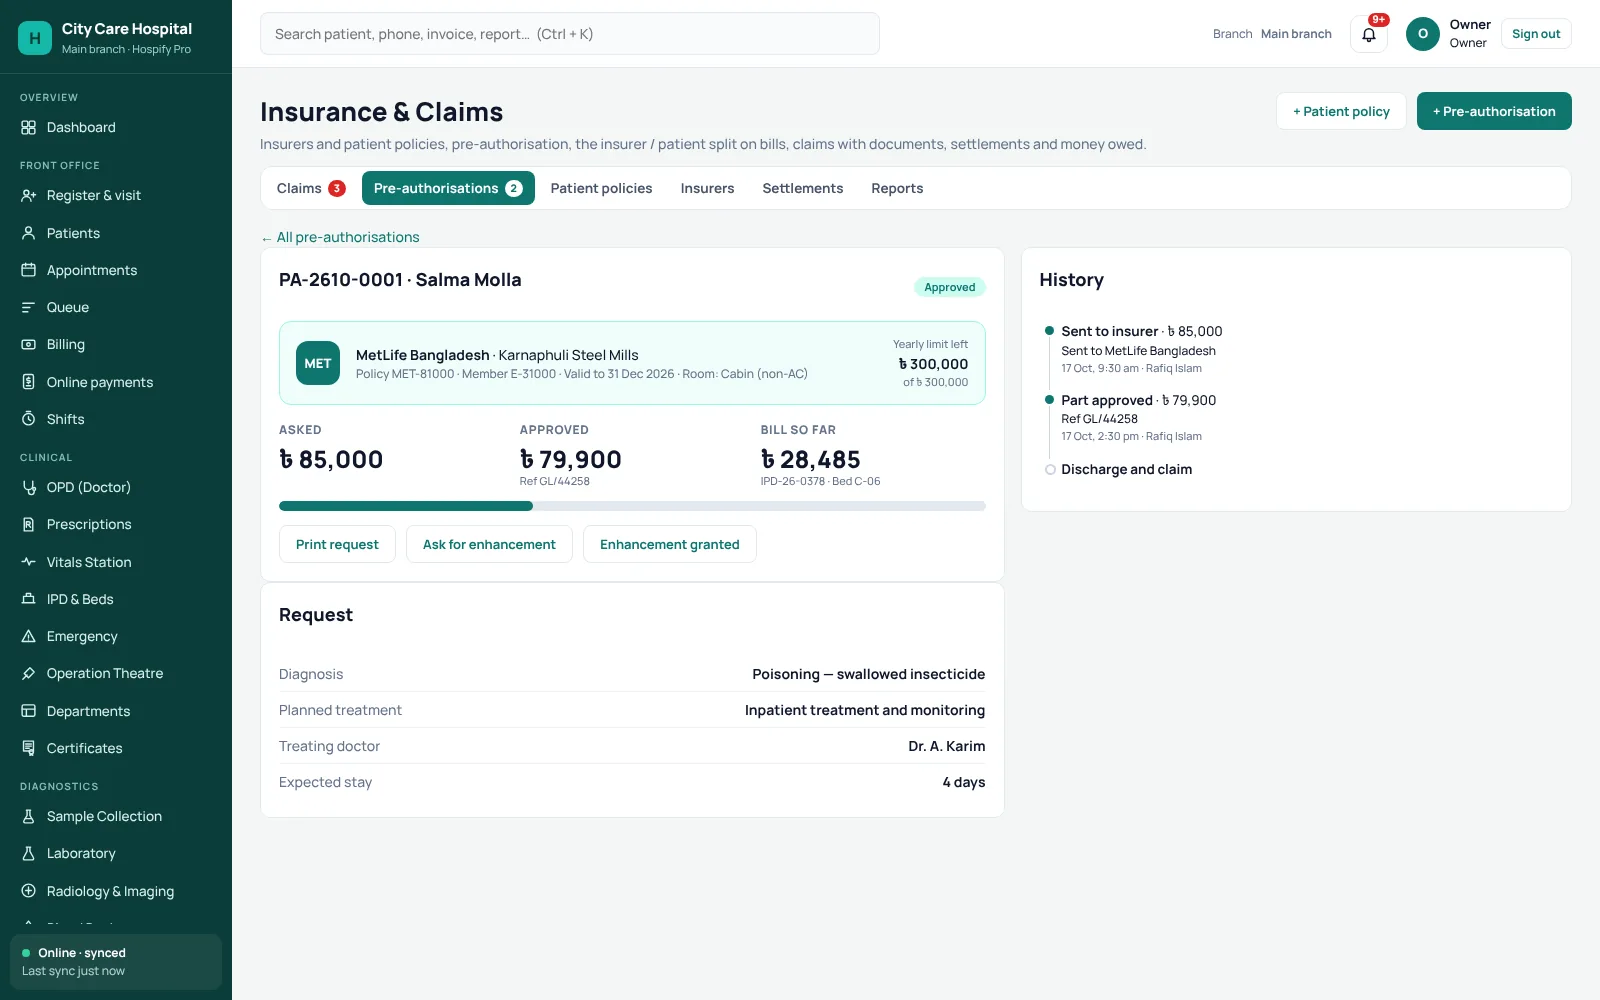Open the Settlements tab

(802, 188)
